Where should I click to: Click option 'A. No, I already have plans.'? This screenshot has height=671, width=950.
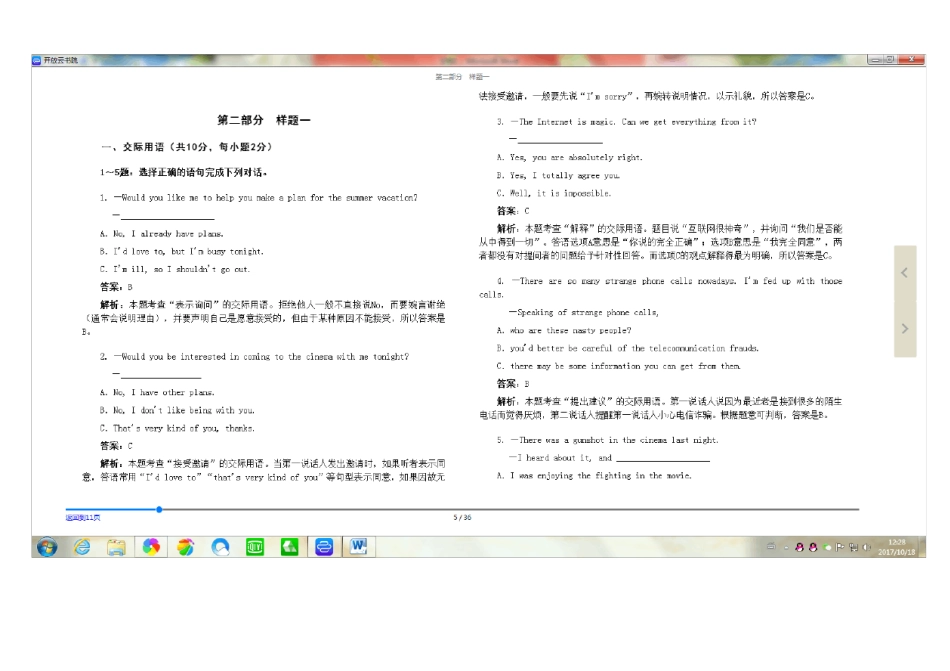tap(162, 234)
